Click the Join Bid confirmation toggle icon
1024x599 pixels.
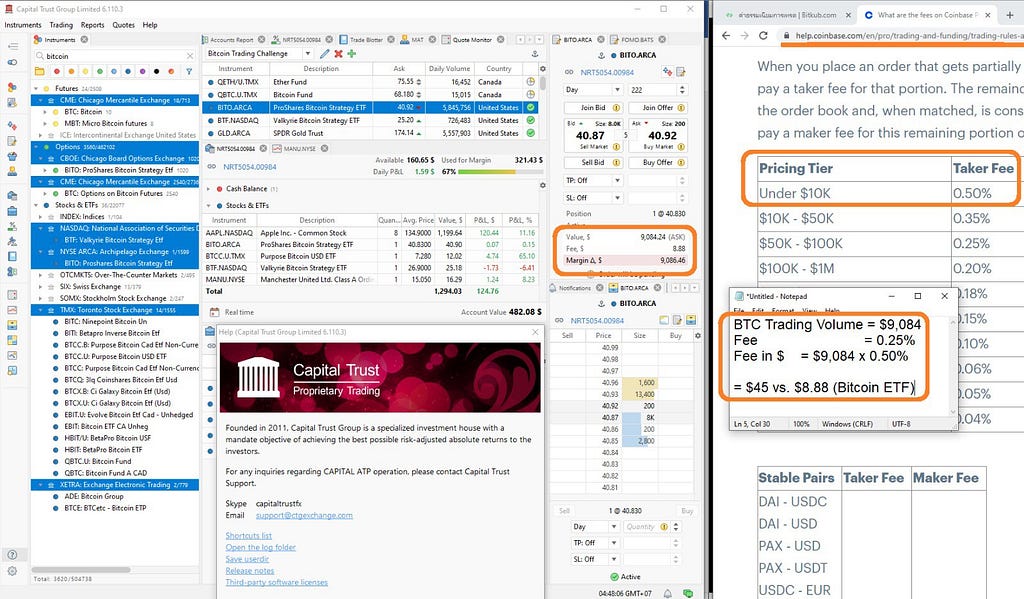[616, 108]
